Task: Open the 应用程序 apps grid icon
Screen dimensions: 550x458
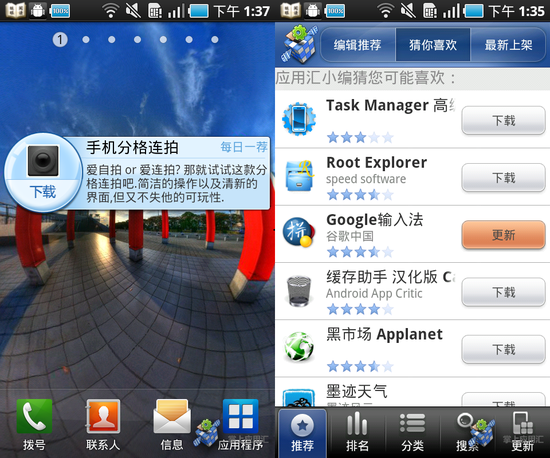Action: pyautogui.click(x=241, y=417)
